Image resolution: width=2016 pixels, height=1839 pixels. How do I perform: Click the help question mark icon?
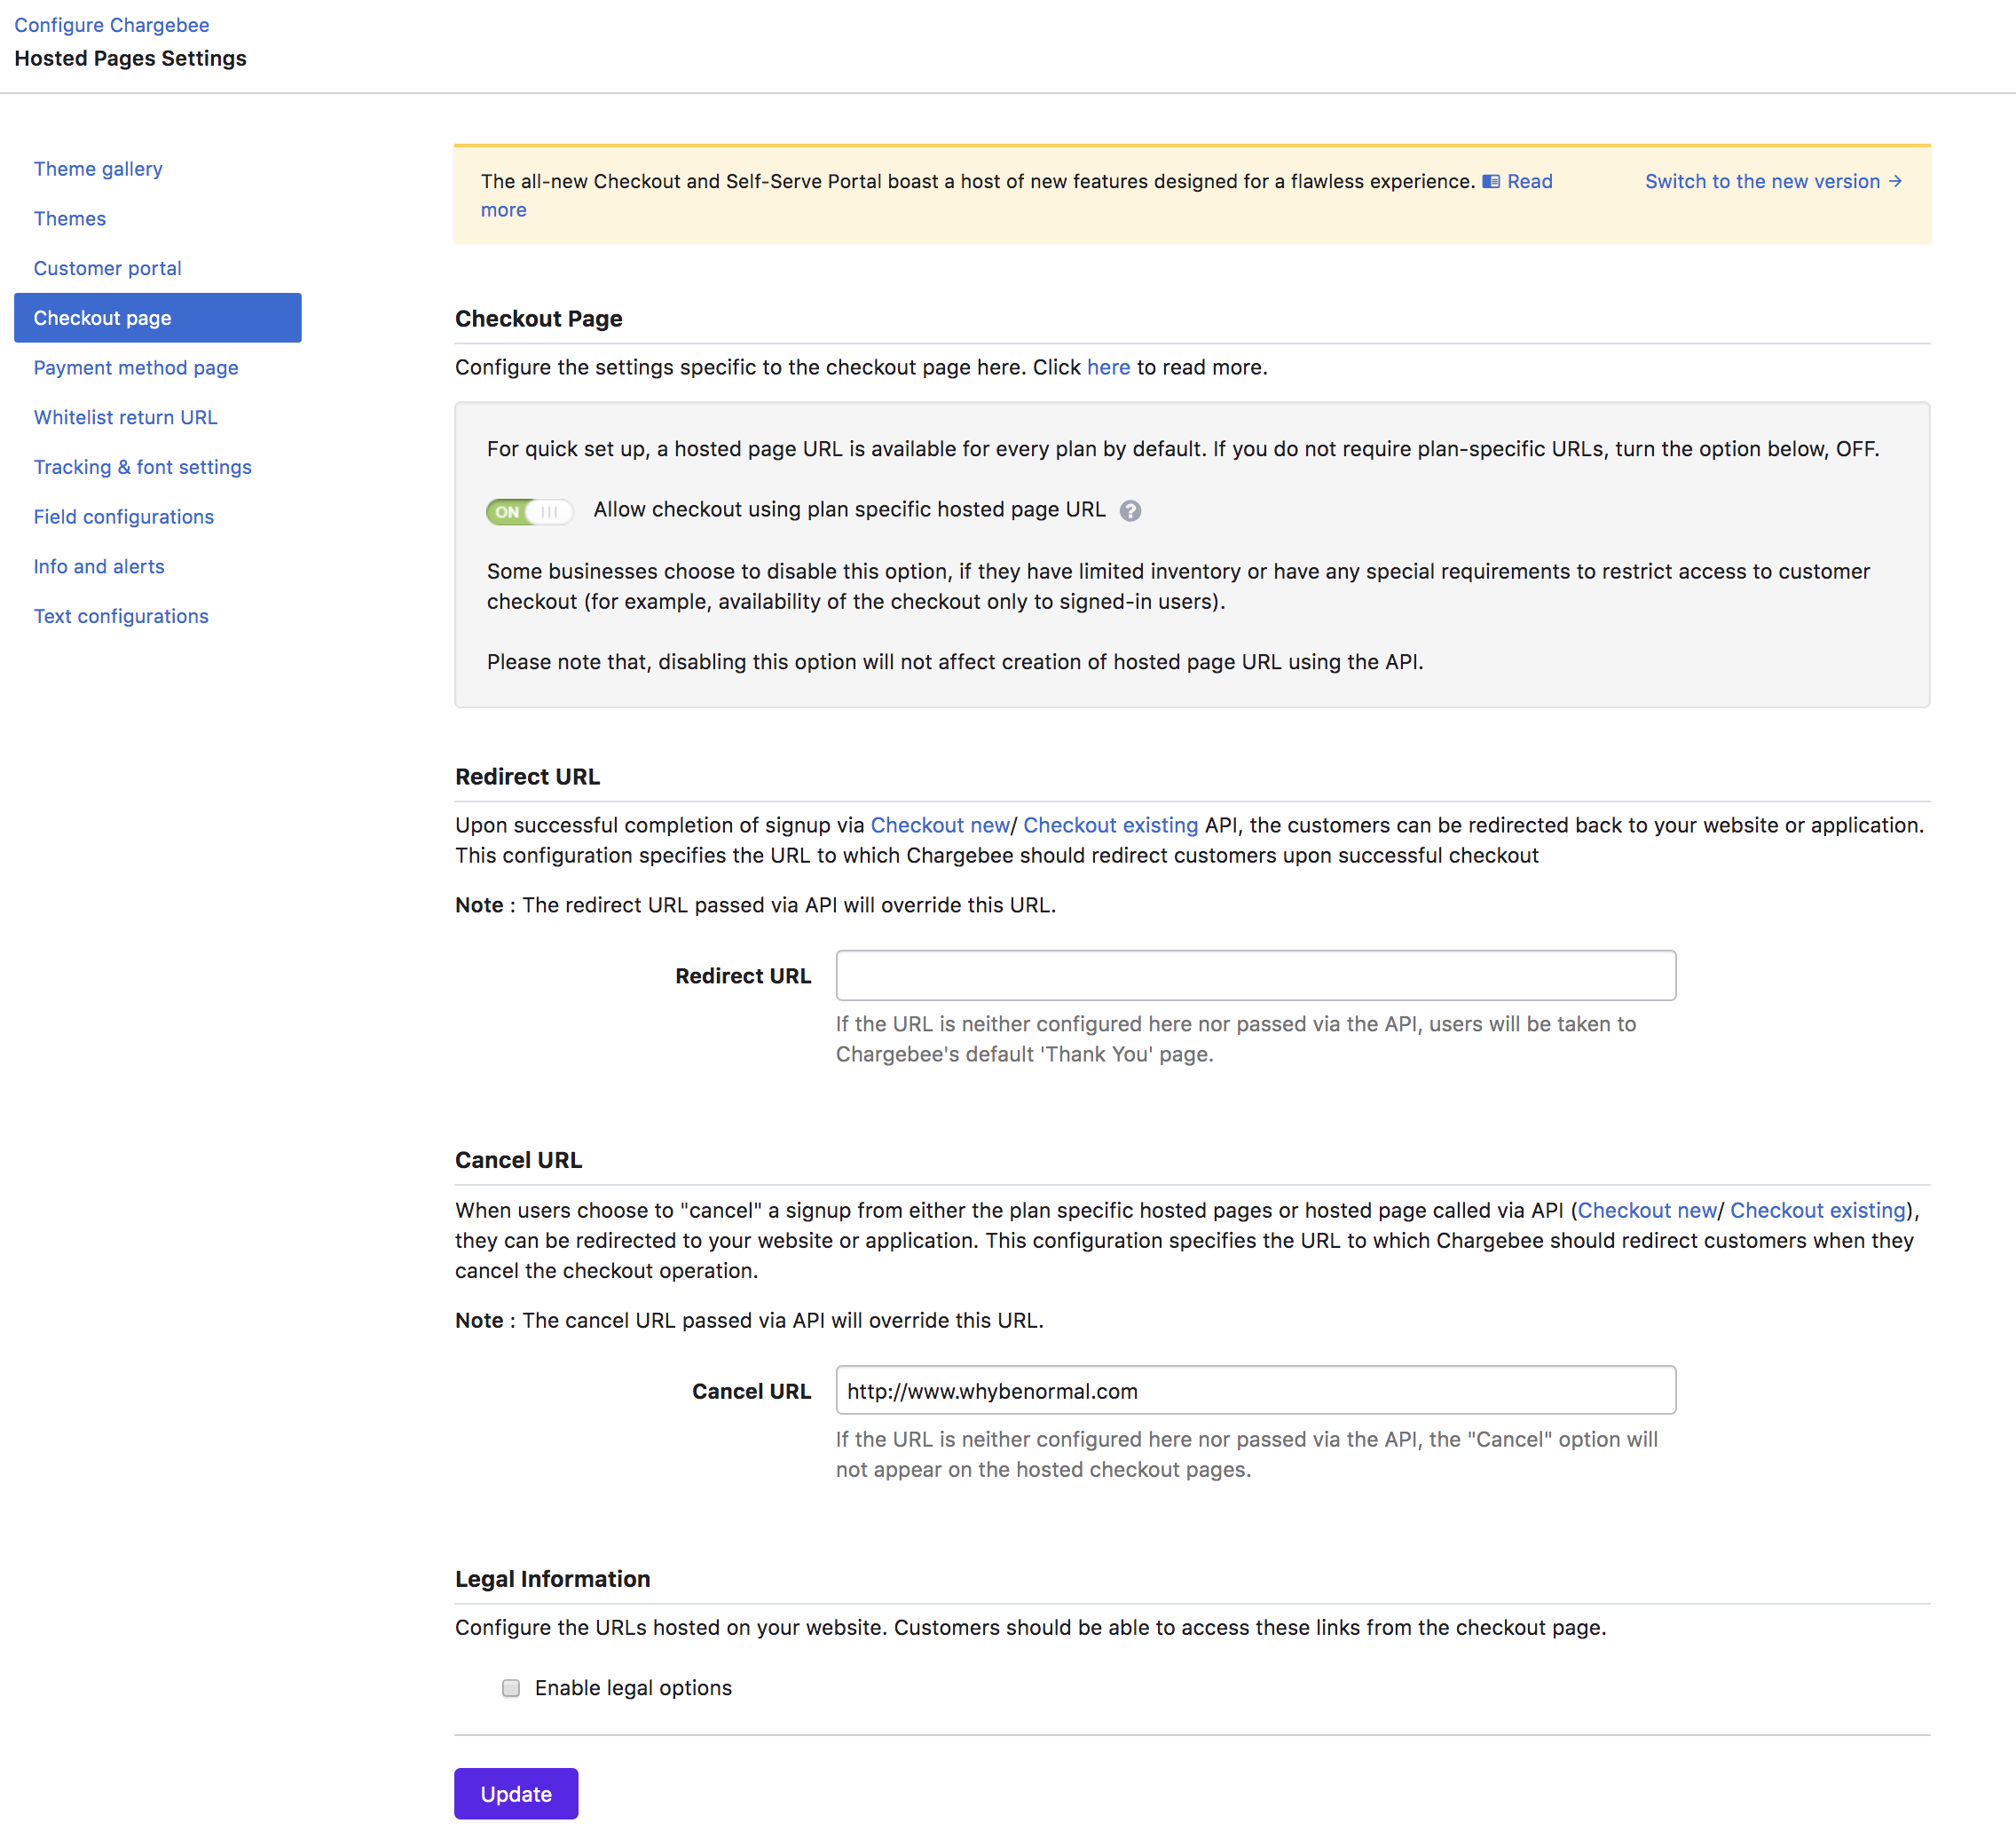(x=1130, y=511)
